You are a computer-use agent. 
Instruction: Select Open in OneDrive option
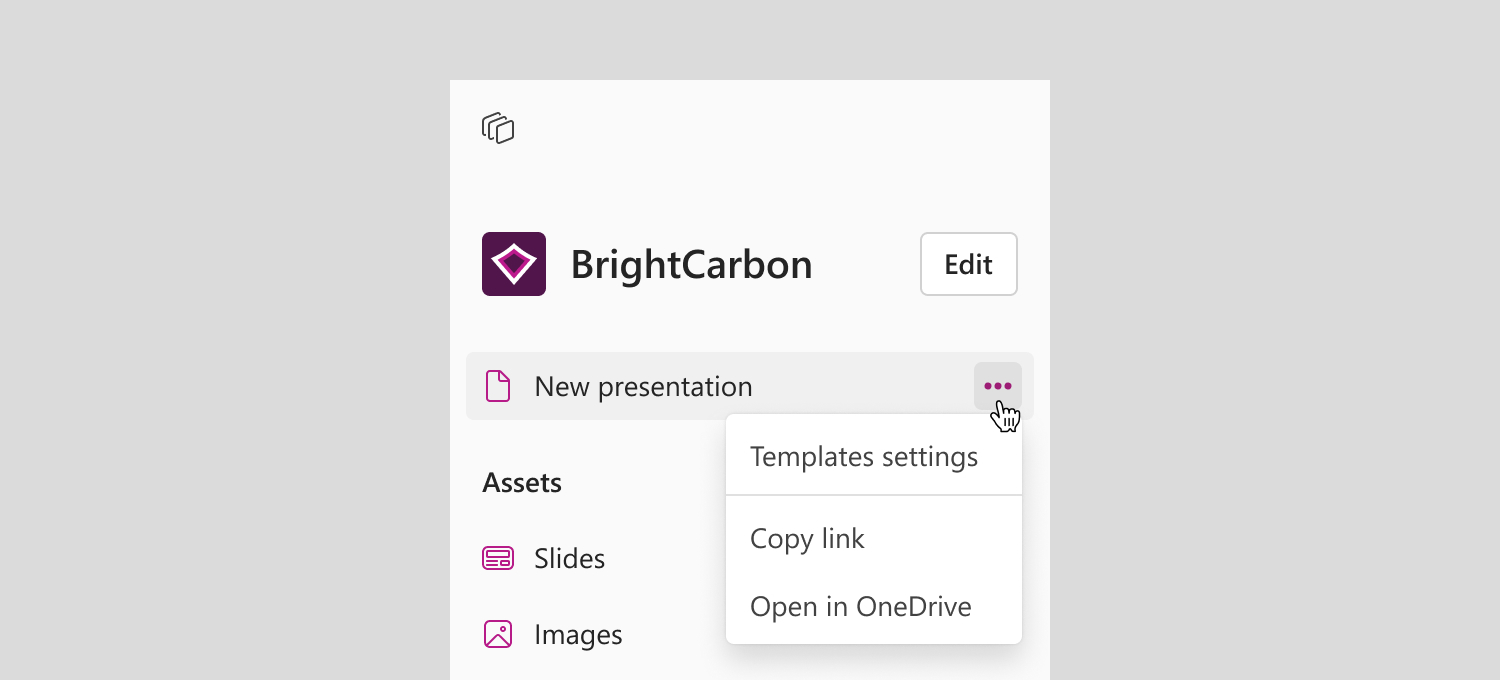point(861,607)
